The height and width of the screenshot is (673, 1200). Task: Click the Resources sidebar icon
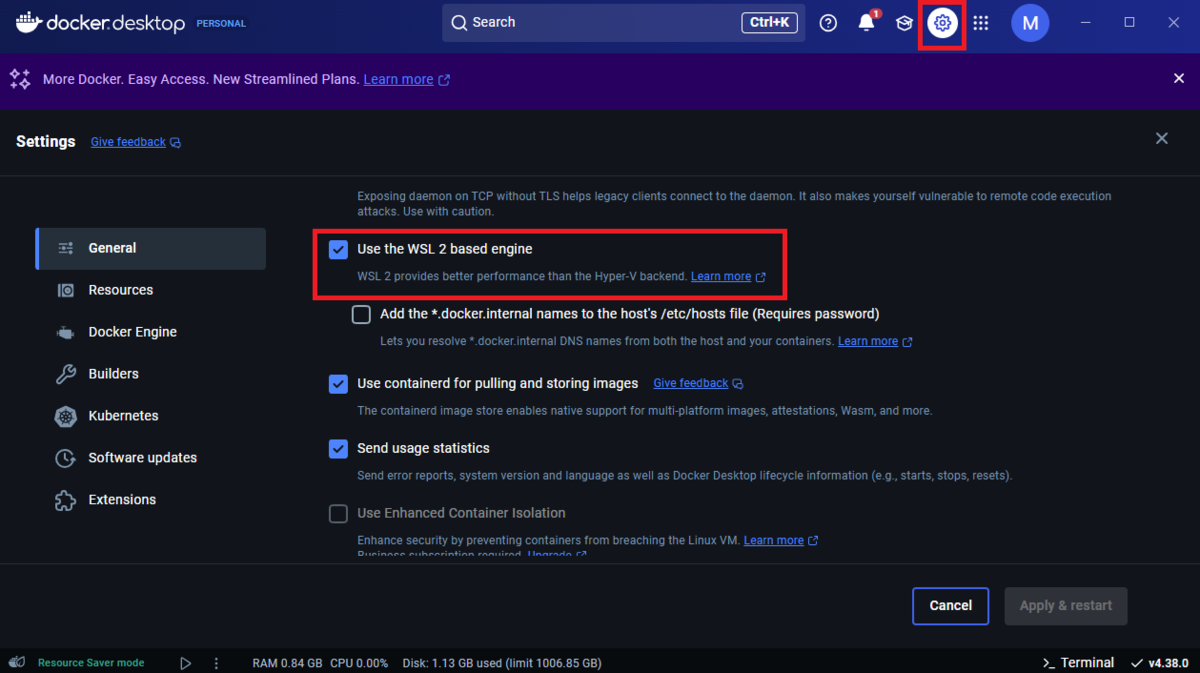coord(66,290)
